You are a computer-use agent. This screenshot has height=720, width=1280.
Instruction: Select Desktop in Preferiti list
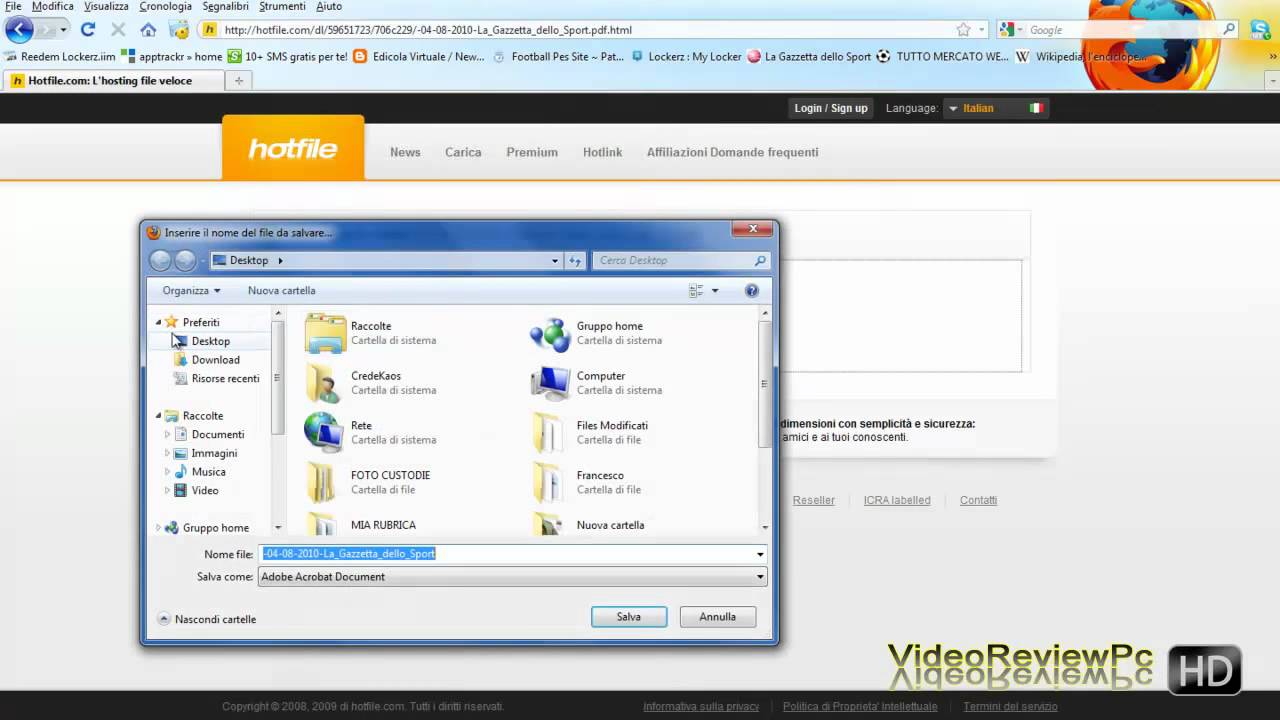[x=210, y=341]
